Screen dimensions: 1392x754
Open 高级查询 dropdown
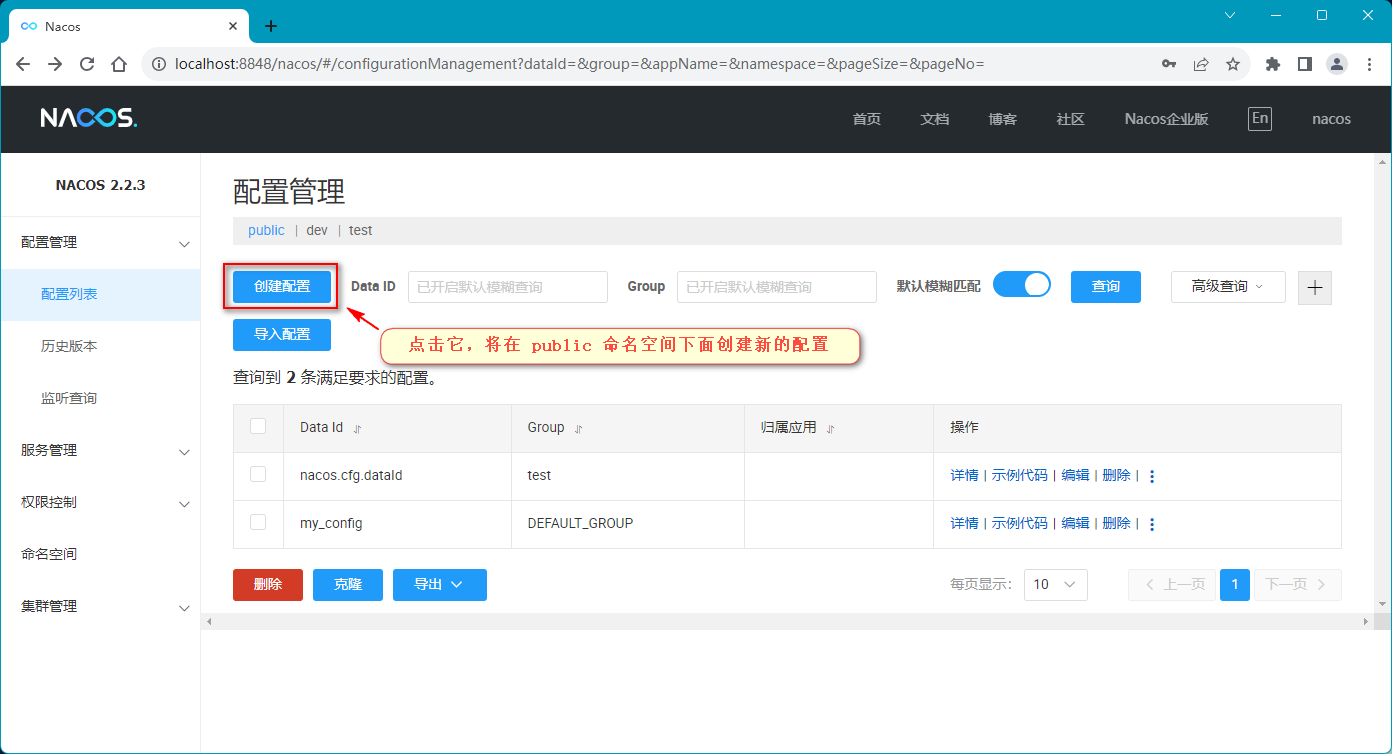point(1228,287)
